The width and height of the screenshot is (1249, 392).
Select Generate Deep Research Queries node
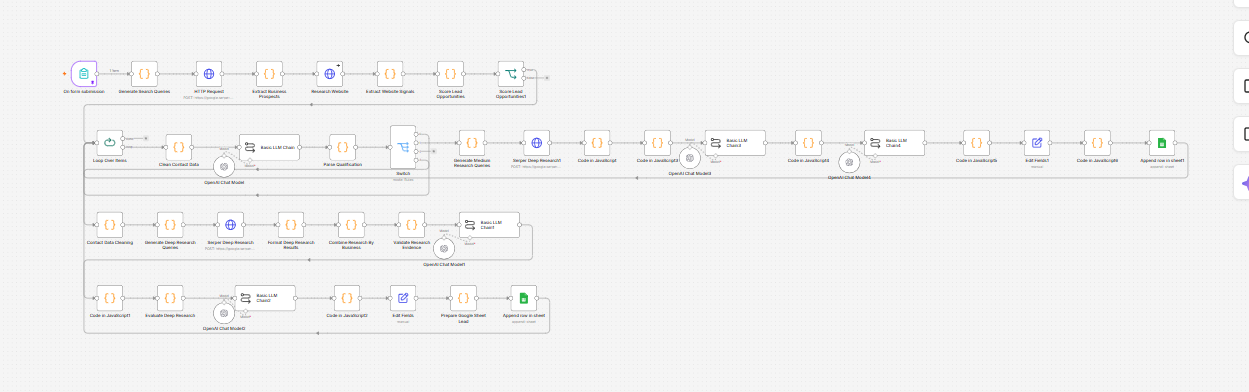coord(170,225)
